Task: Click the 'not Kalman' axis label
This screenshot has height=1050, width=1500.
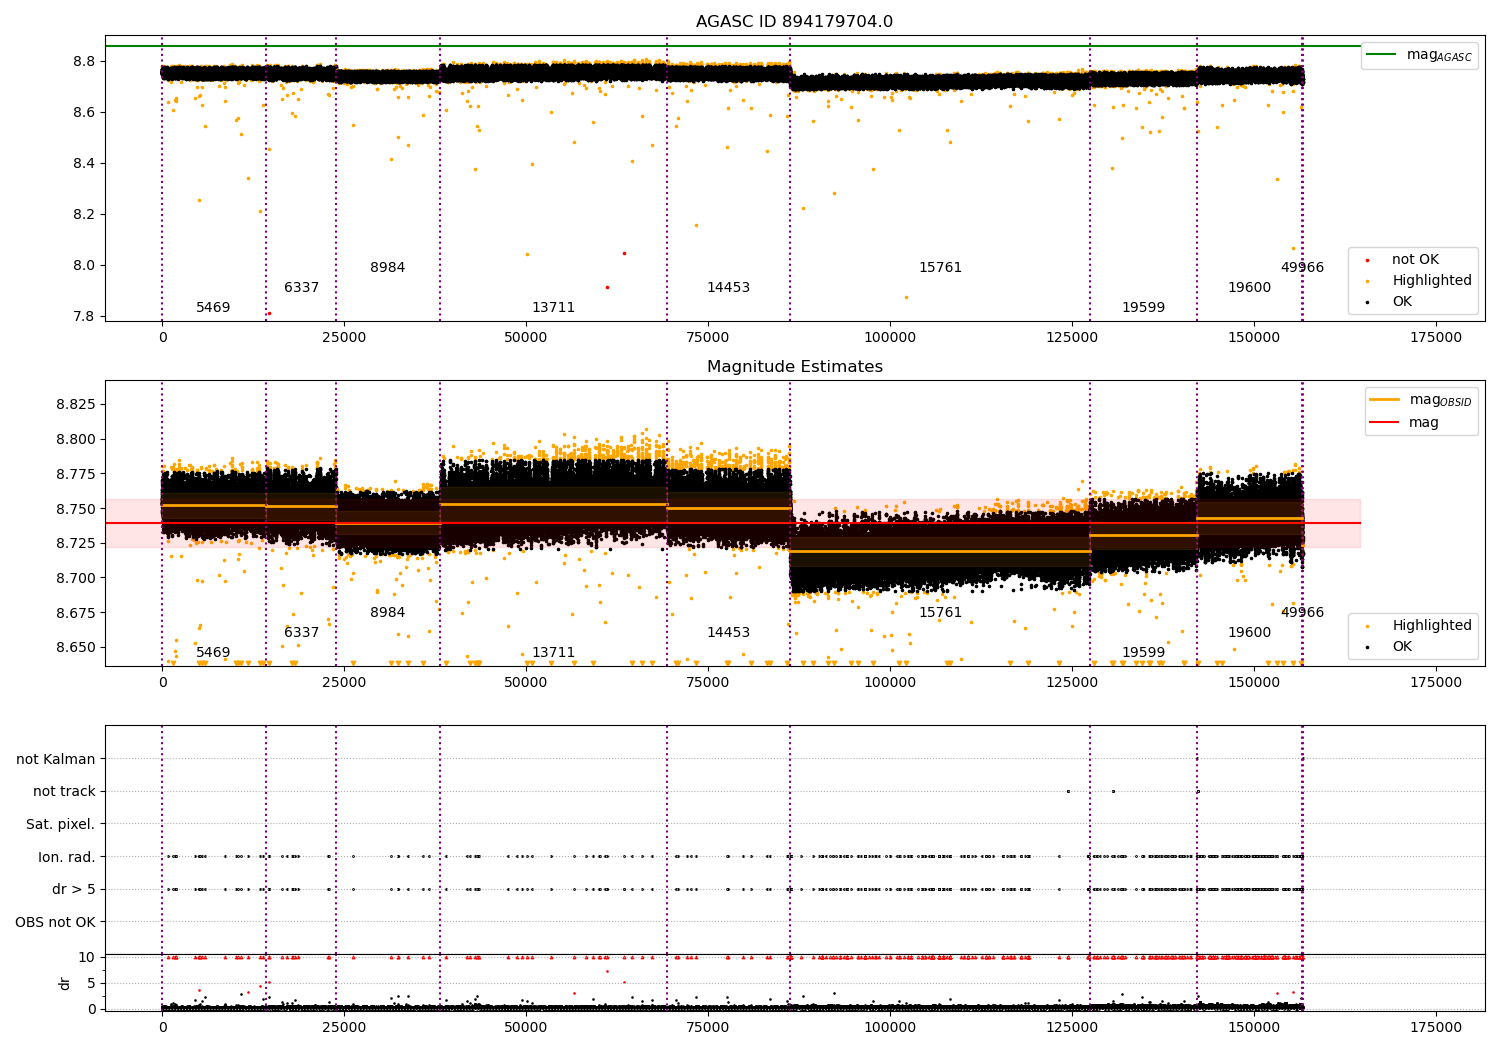Action: coord(56,759)
